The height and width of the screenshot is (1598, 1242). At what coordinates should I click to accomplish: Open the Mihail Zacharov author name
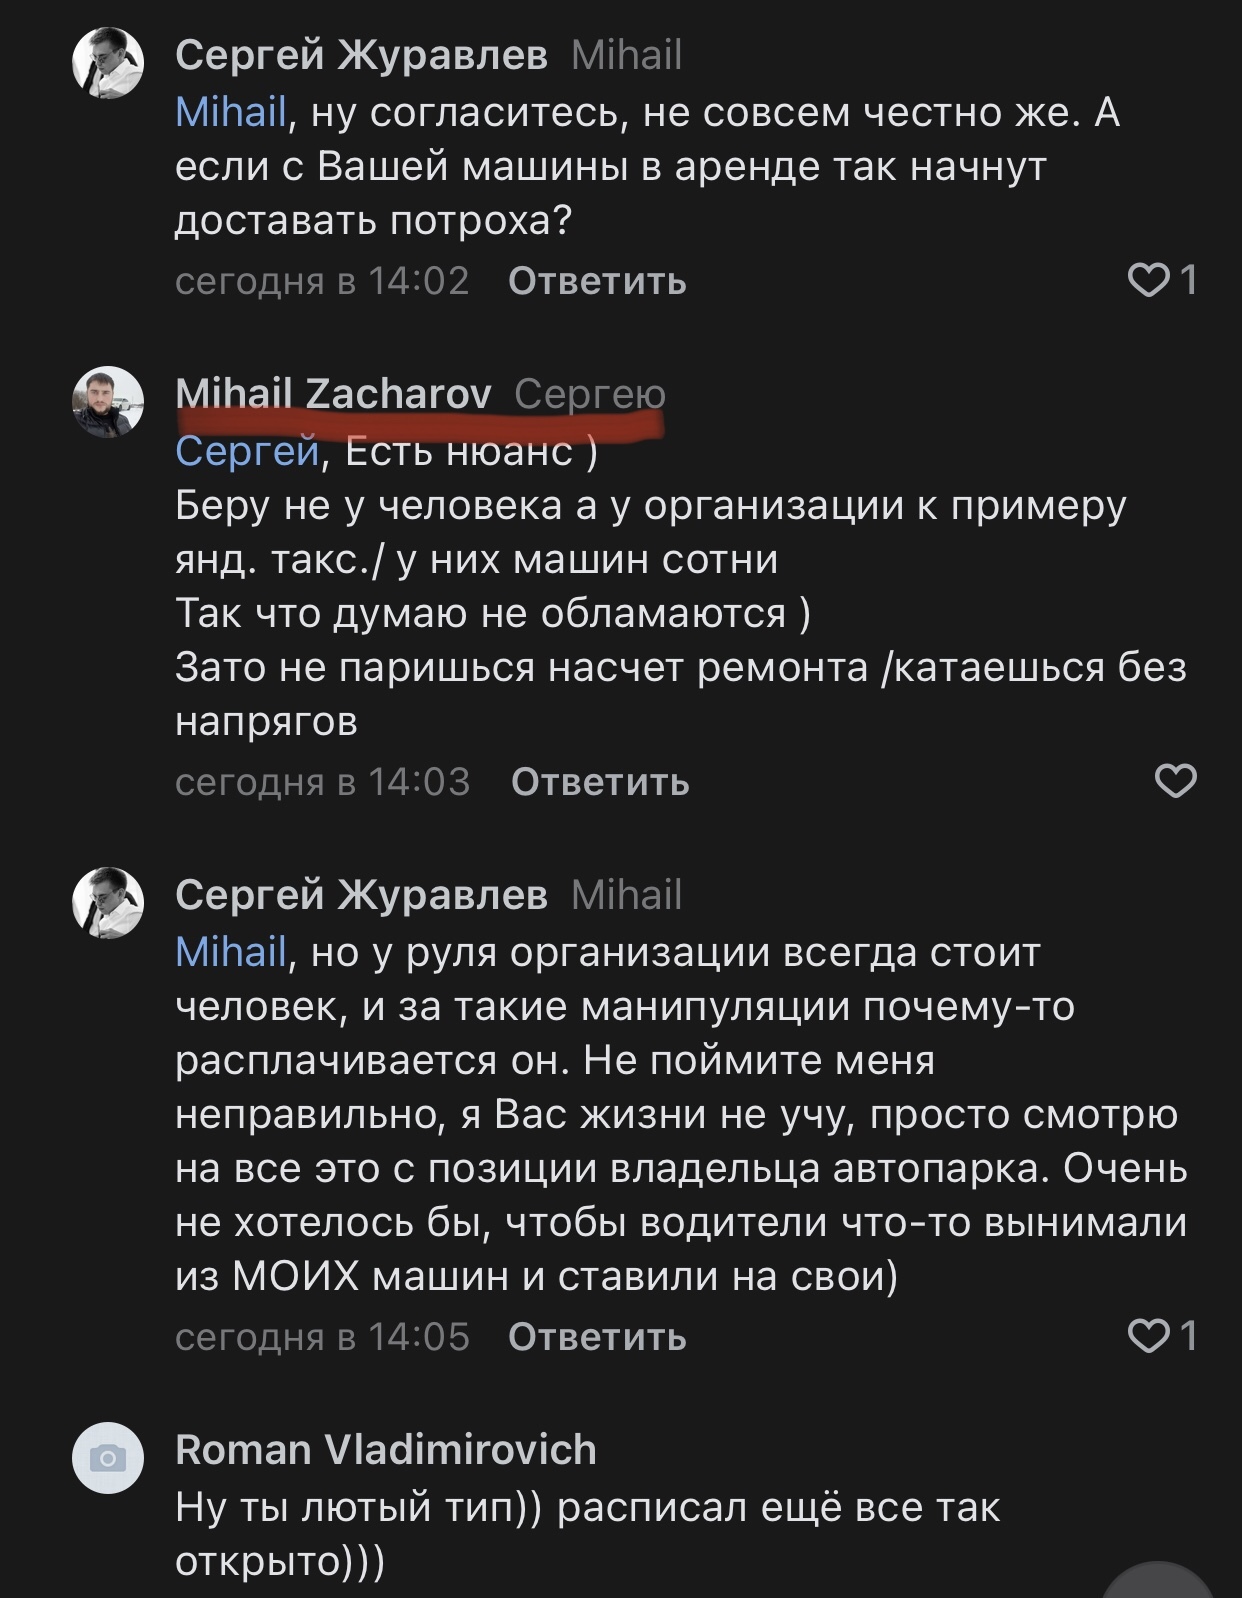(x=333, y=394)
